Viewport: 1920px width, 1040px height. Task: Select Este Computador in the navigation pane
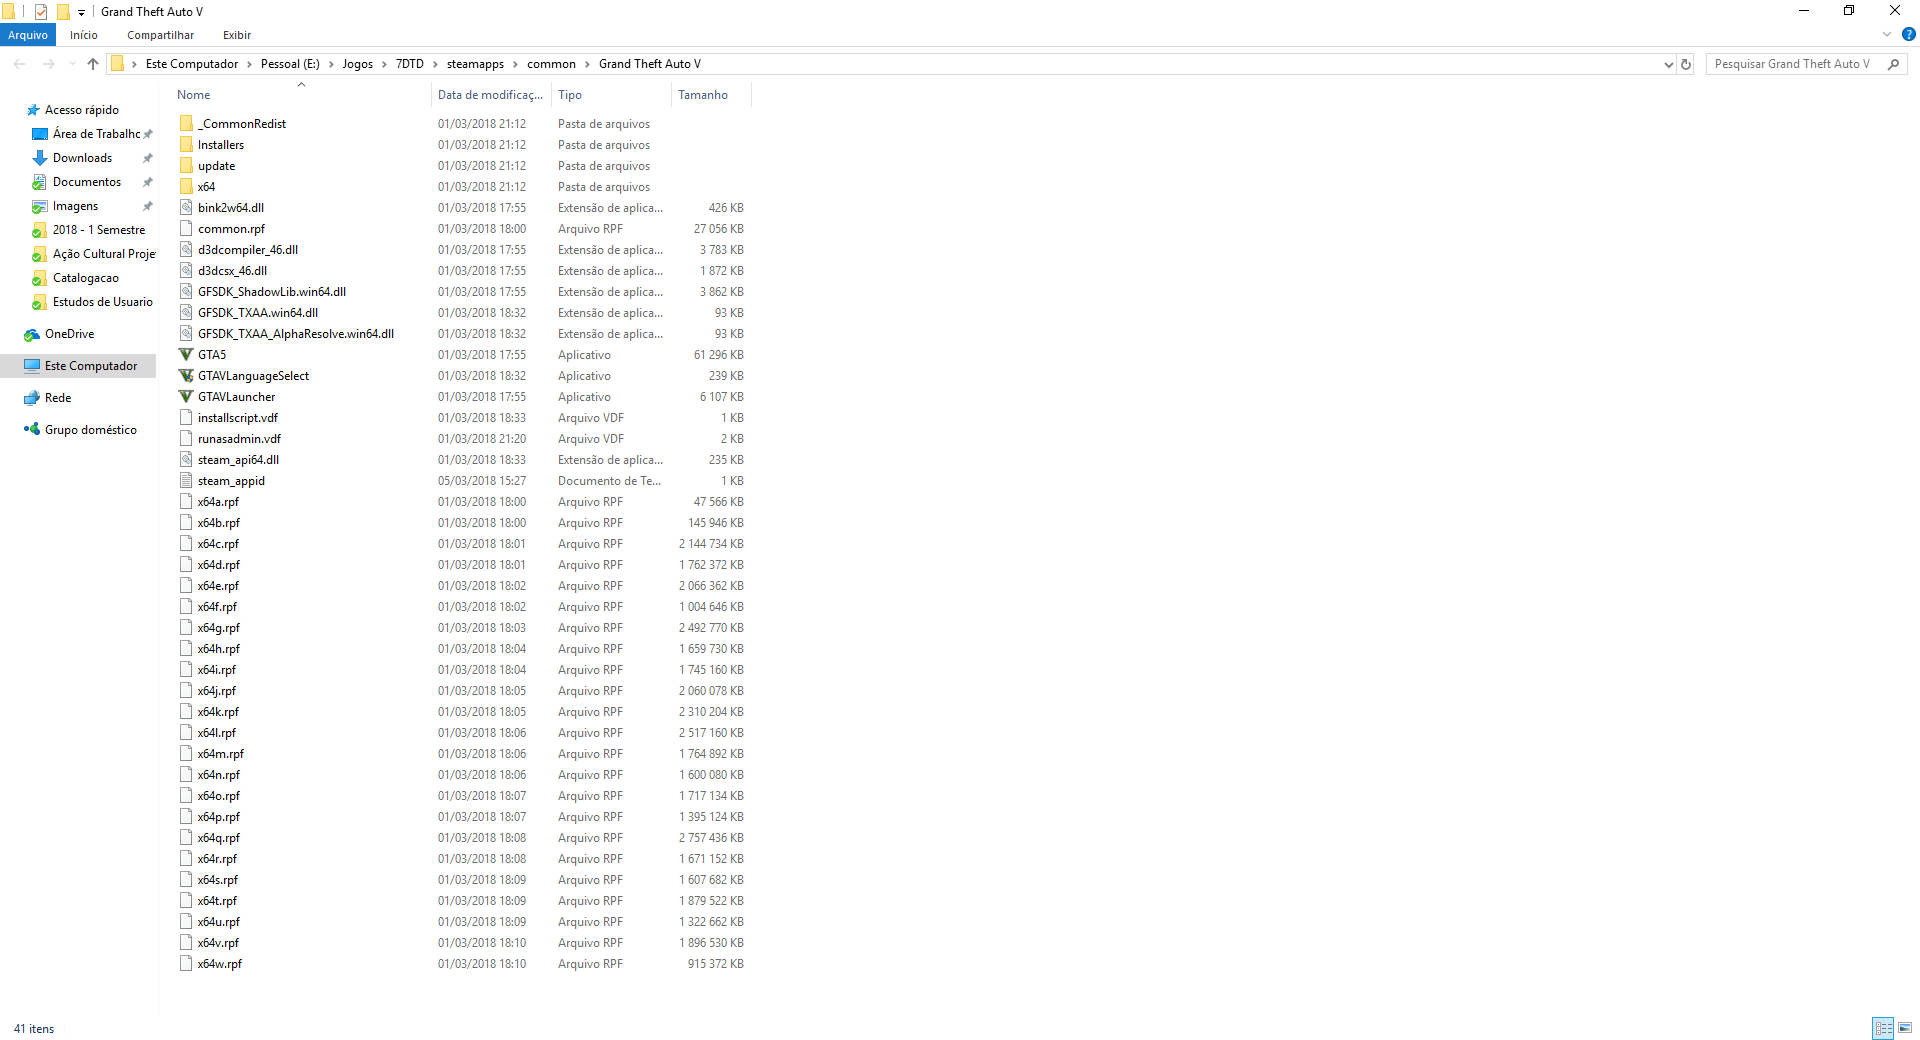[x=79, y=366]
